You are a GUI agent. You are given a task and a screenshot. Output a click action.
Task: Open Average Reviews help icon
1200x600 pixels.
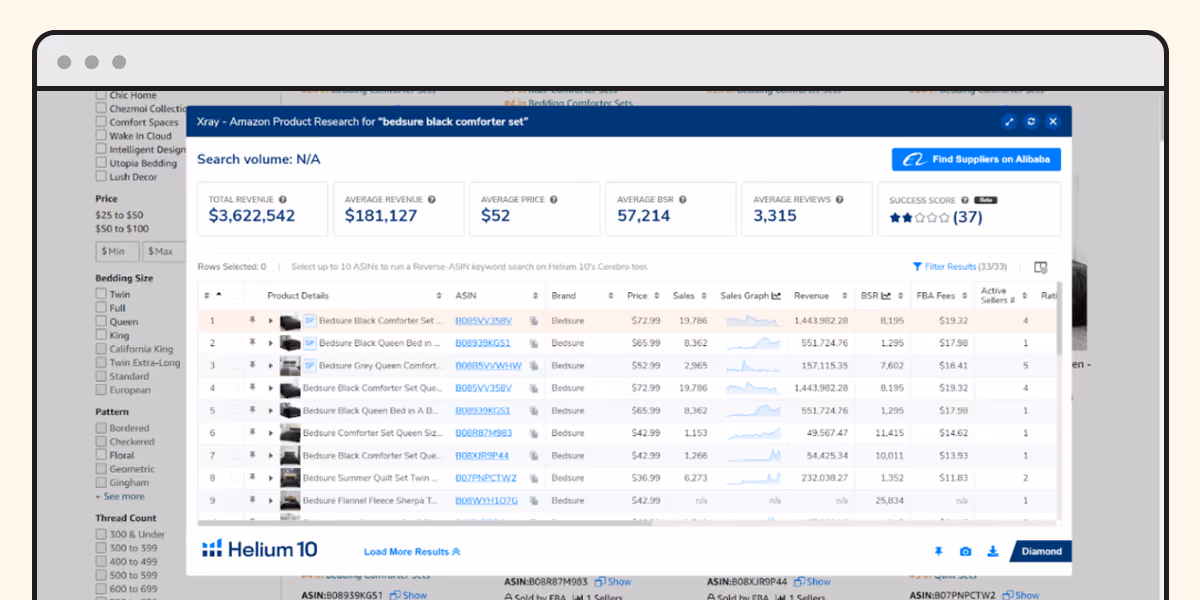tap(840, 199)
